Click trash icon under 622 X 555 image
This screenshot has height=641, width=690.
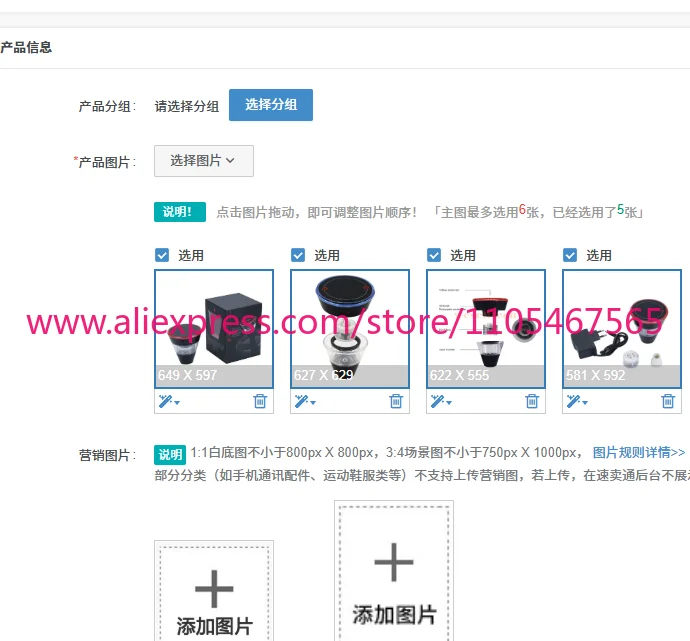(532, 401)
